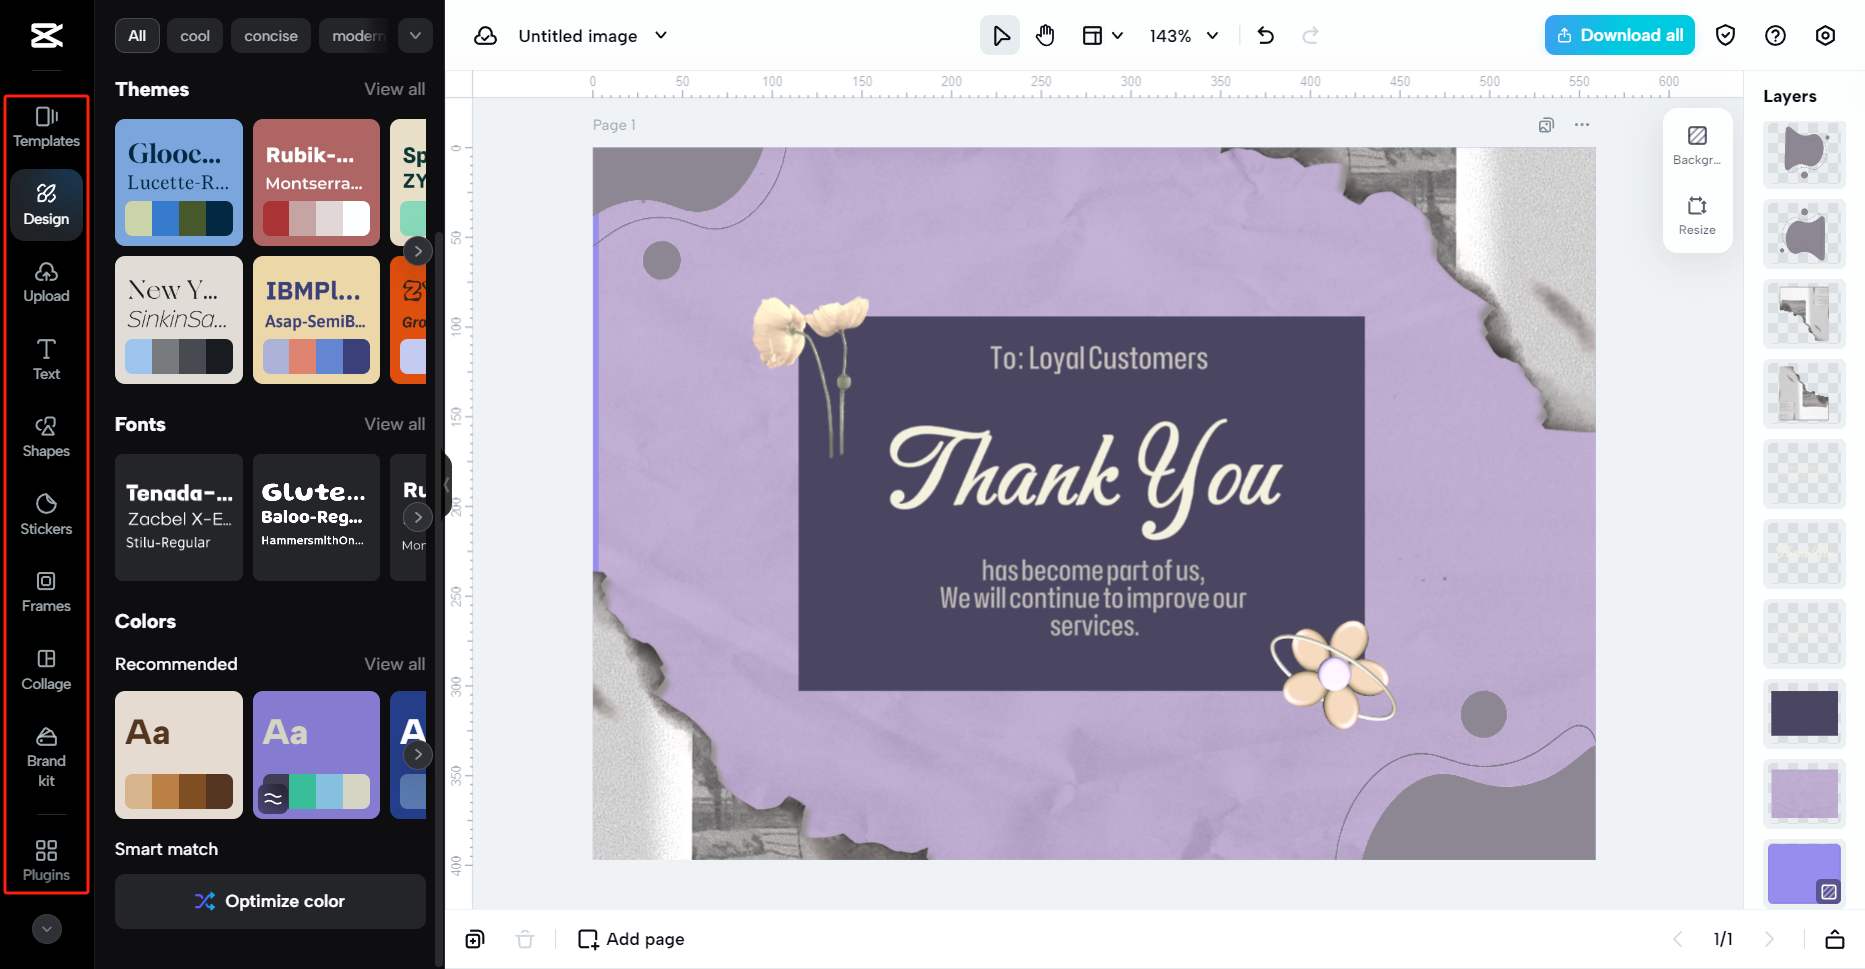Open canvas settings gear

[1825, 35]
